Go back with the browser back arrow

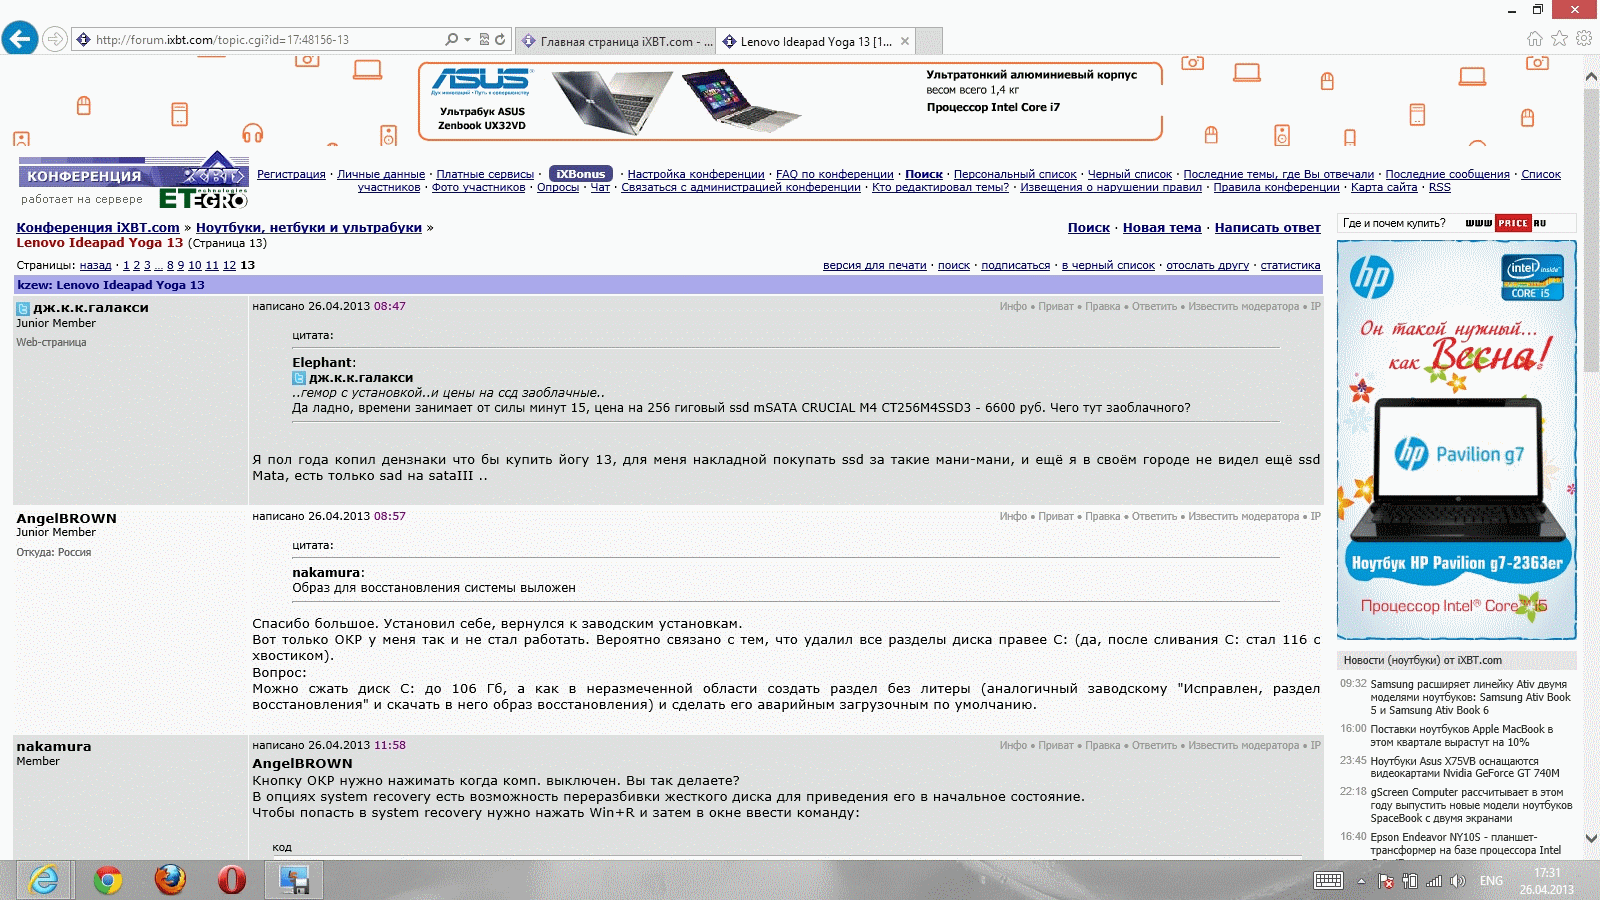point(20,39)
